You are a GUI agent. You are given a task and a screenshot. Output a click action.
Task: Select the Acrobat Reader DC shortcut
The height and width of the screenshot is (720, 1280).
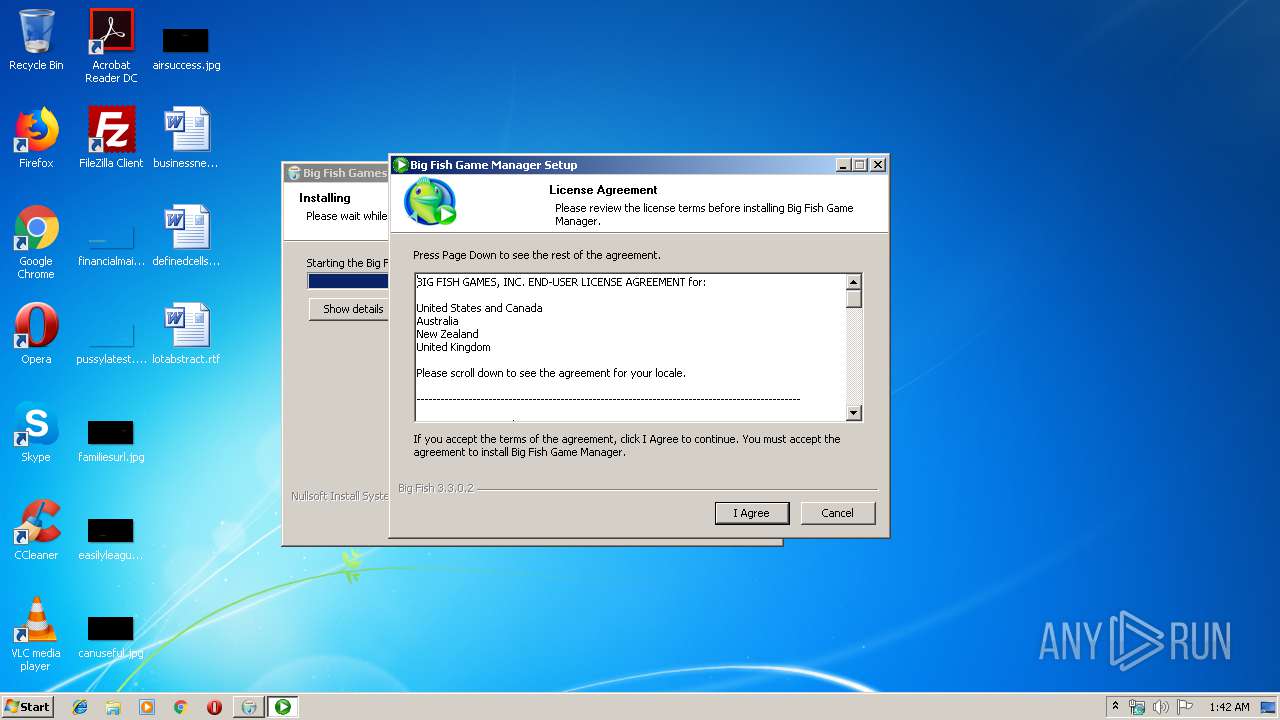pyautogui.click(x=111, y=46)
